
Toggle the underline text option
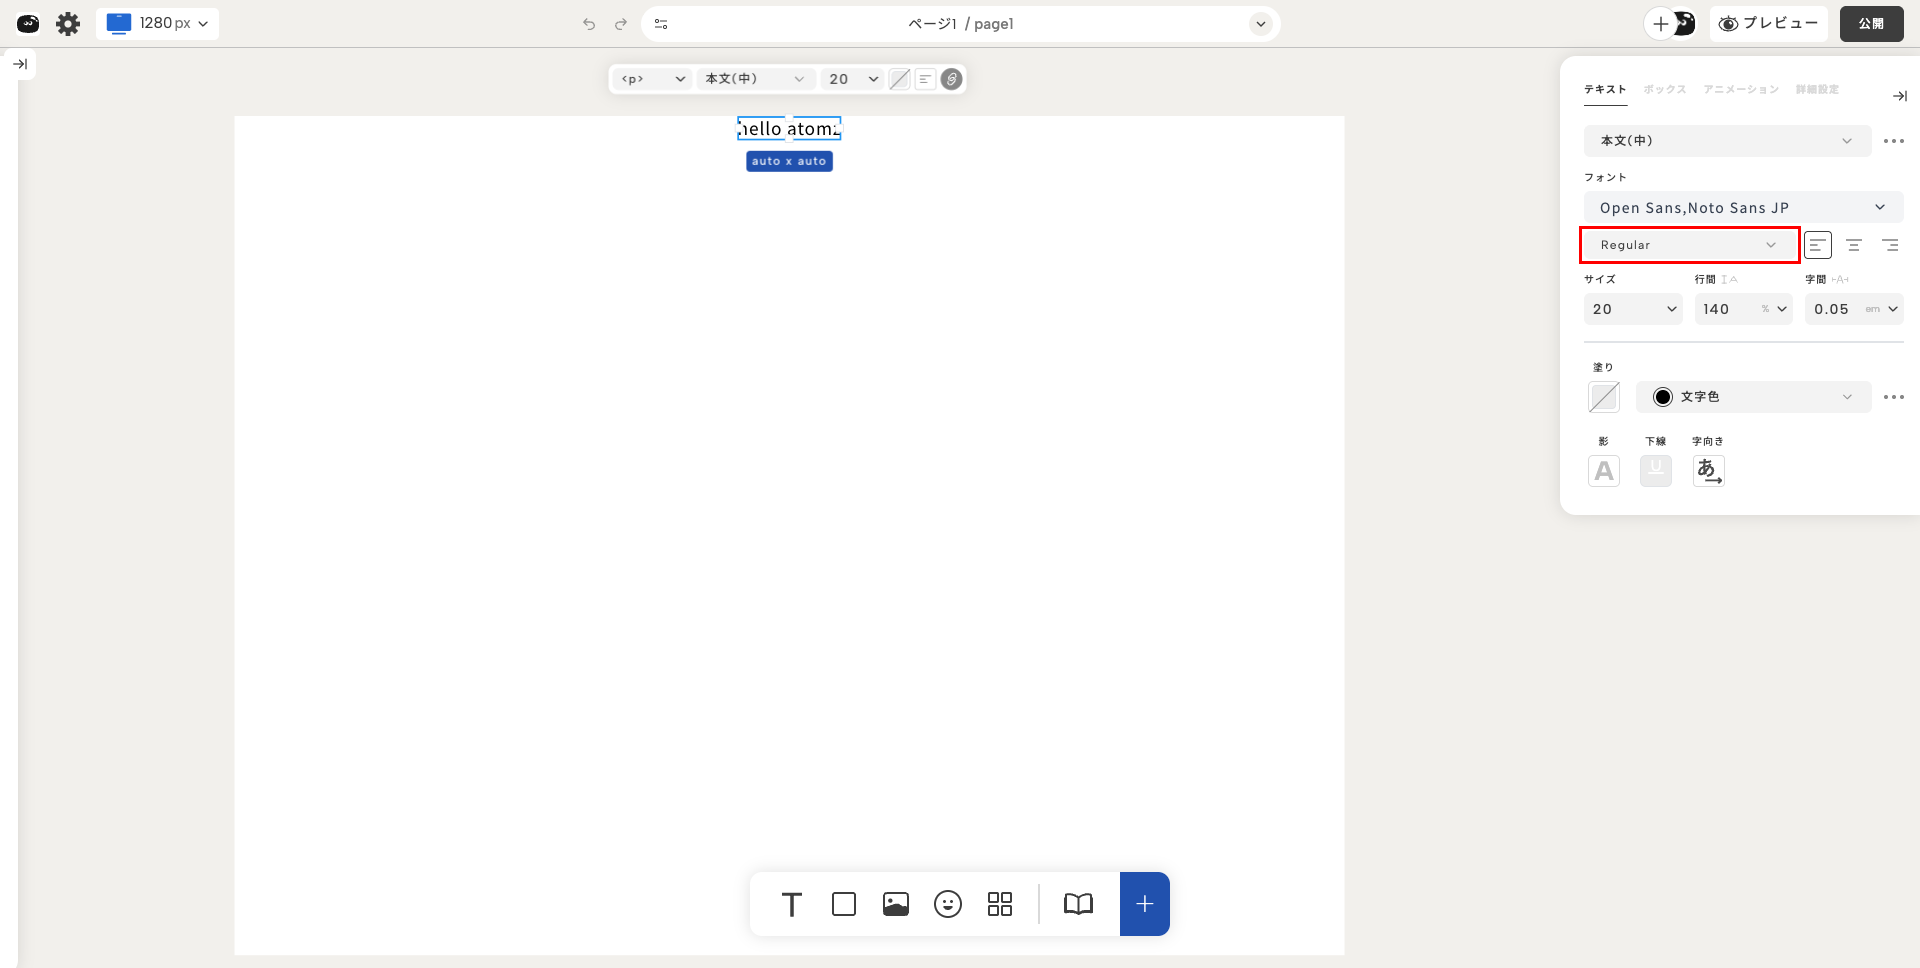point(1656,470)
